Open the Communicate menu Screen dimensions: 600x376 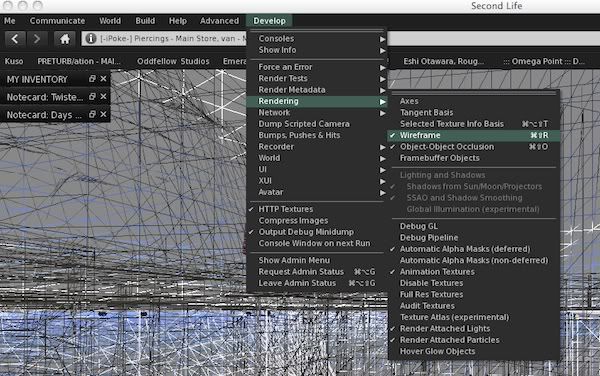[57, 21]
